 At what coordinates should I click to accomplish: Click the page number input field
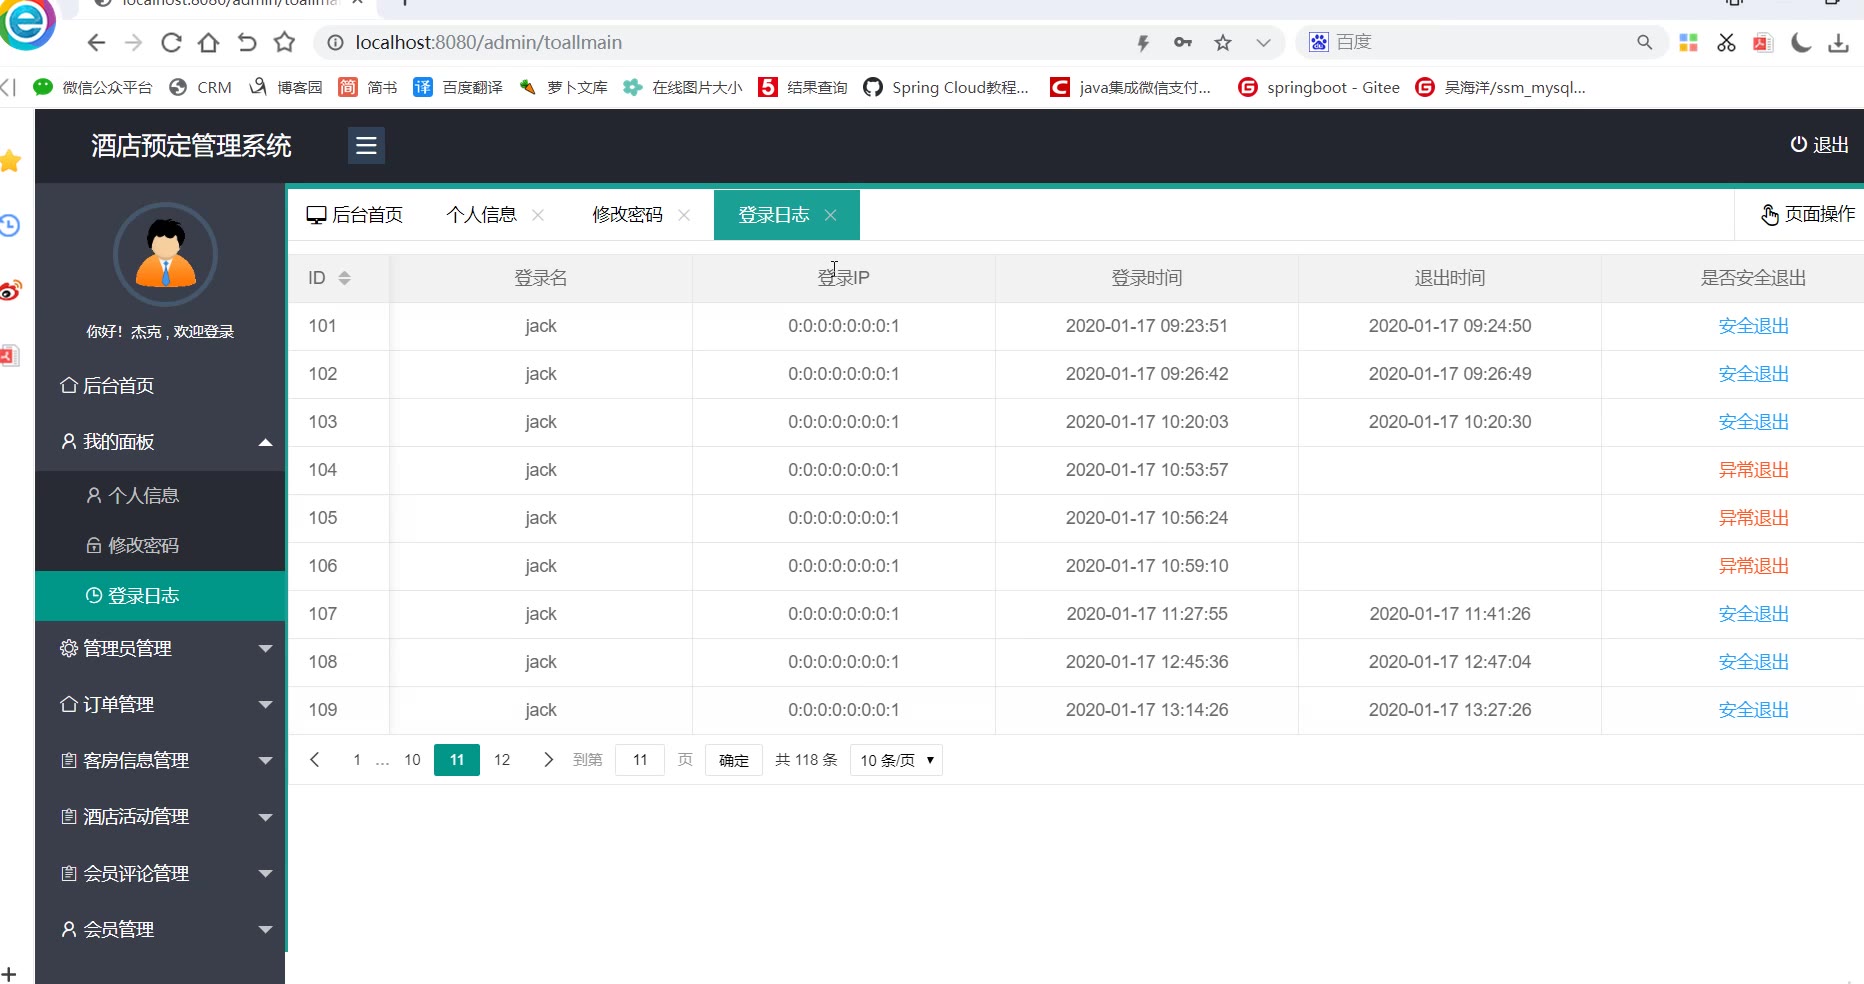[640, 760]
